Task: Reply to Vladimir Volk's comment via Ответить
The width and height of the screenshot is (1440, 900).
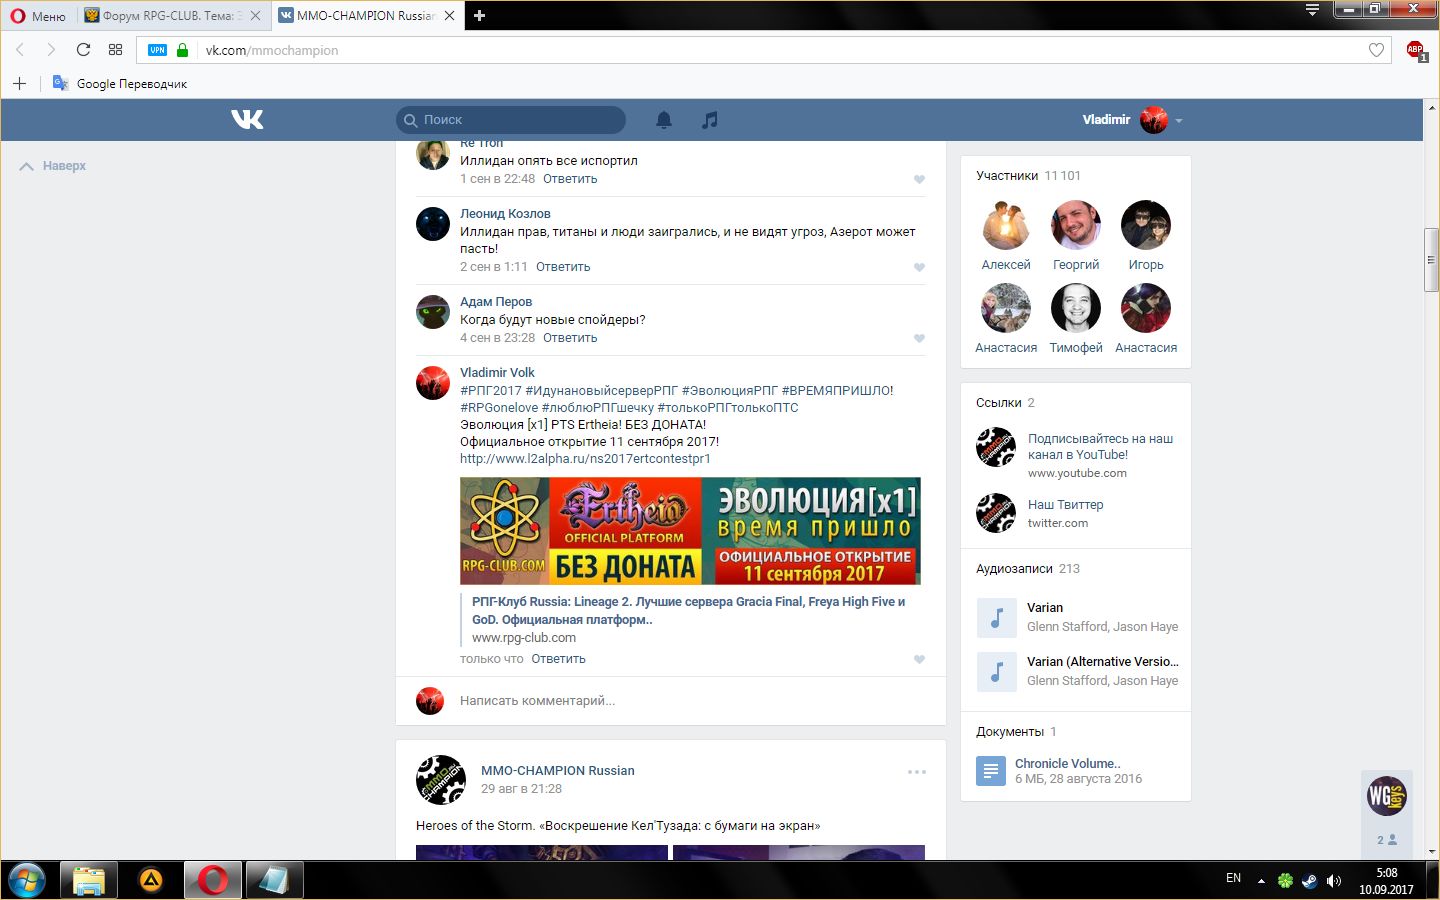Action: click(558, 659)
